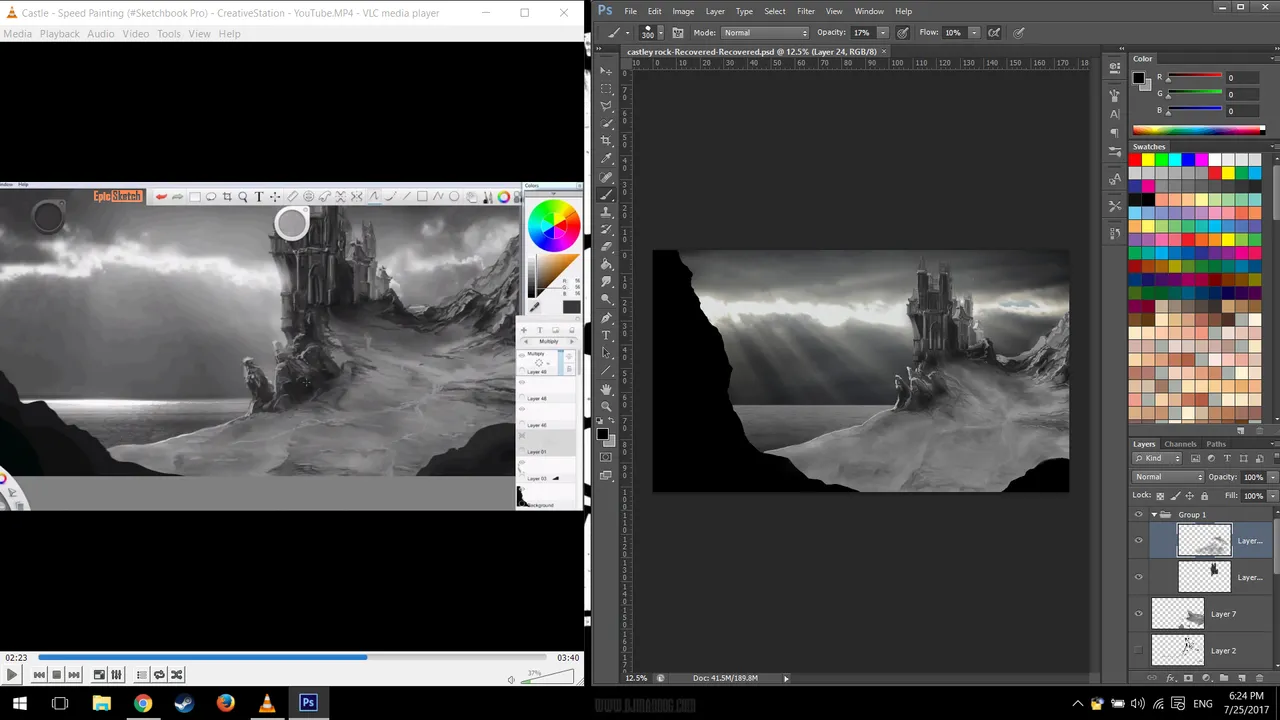The width and height of the screenshot is (1280, 720).
Task: Open Chrome from the taskbar
Action: pyautogui.click(x=143, y=703)
